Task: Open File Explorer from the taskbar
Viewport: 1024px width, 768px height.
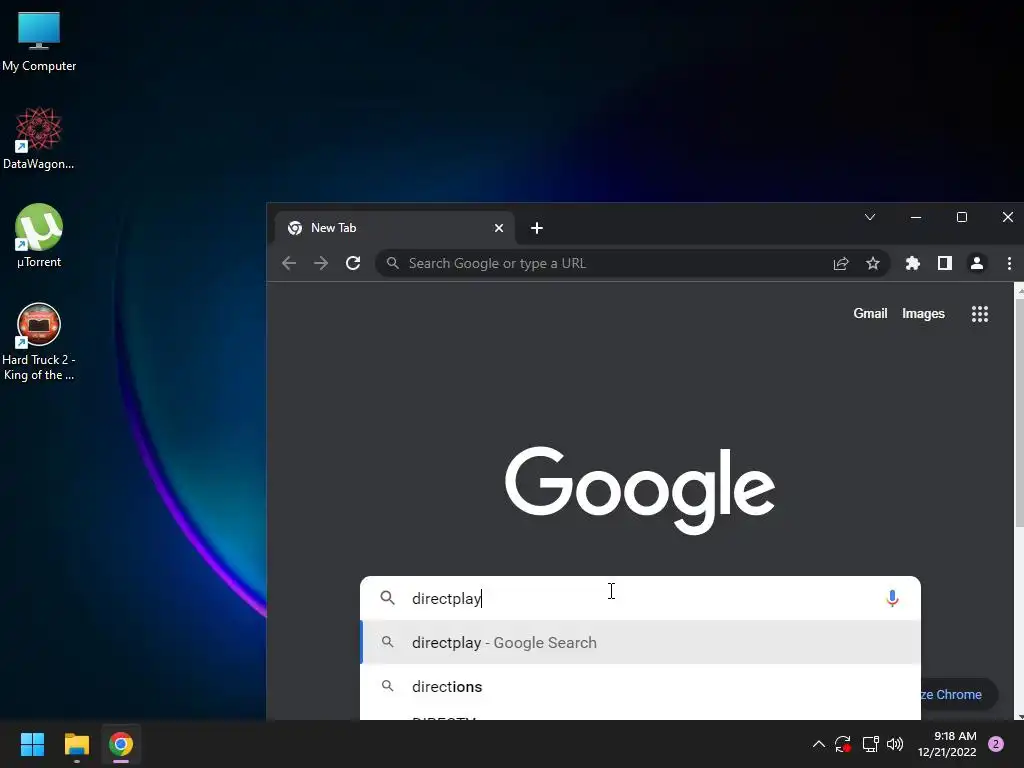Action: coord(76,744)
